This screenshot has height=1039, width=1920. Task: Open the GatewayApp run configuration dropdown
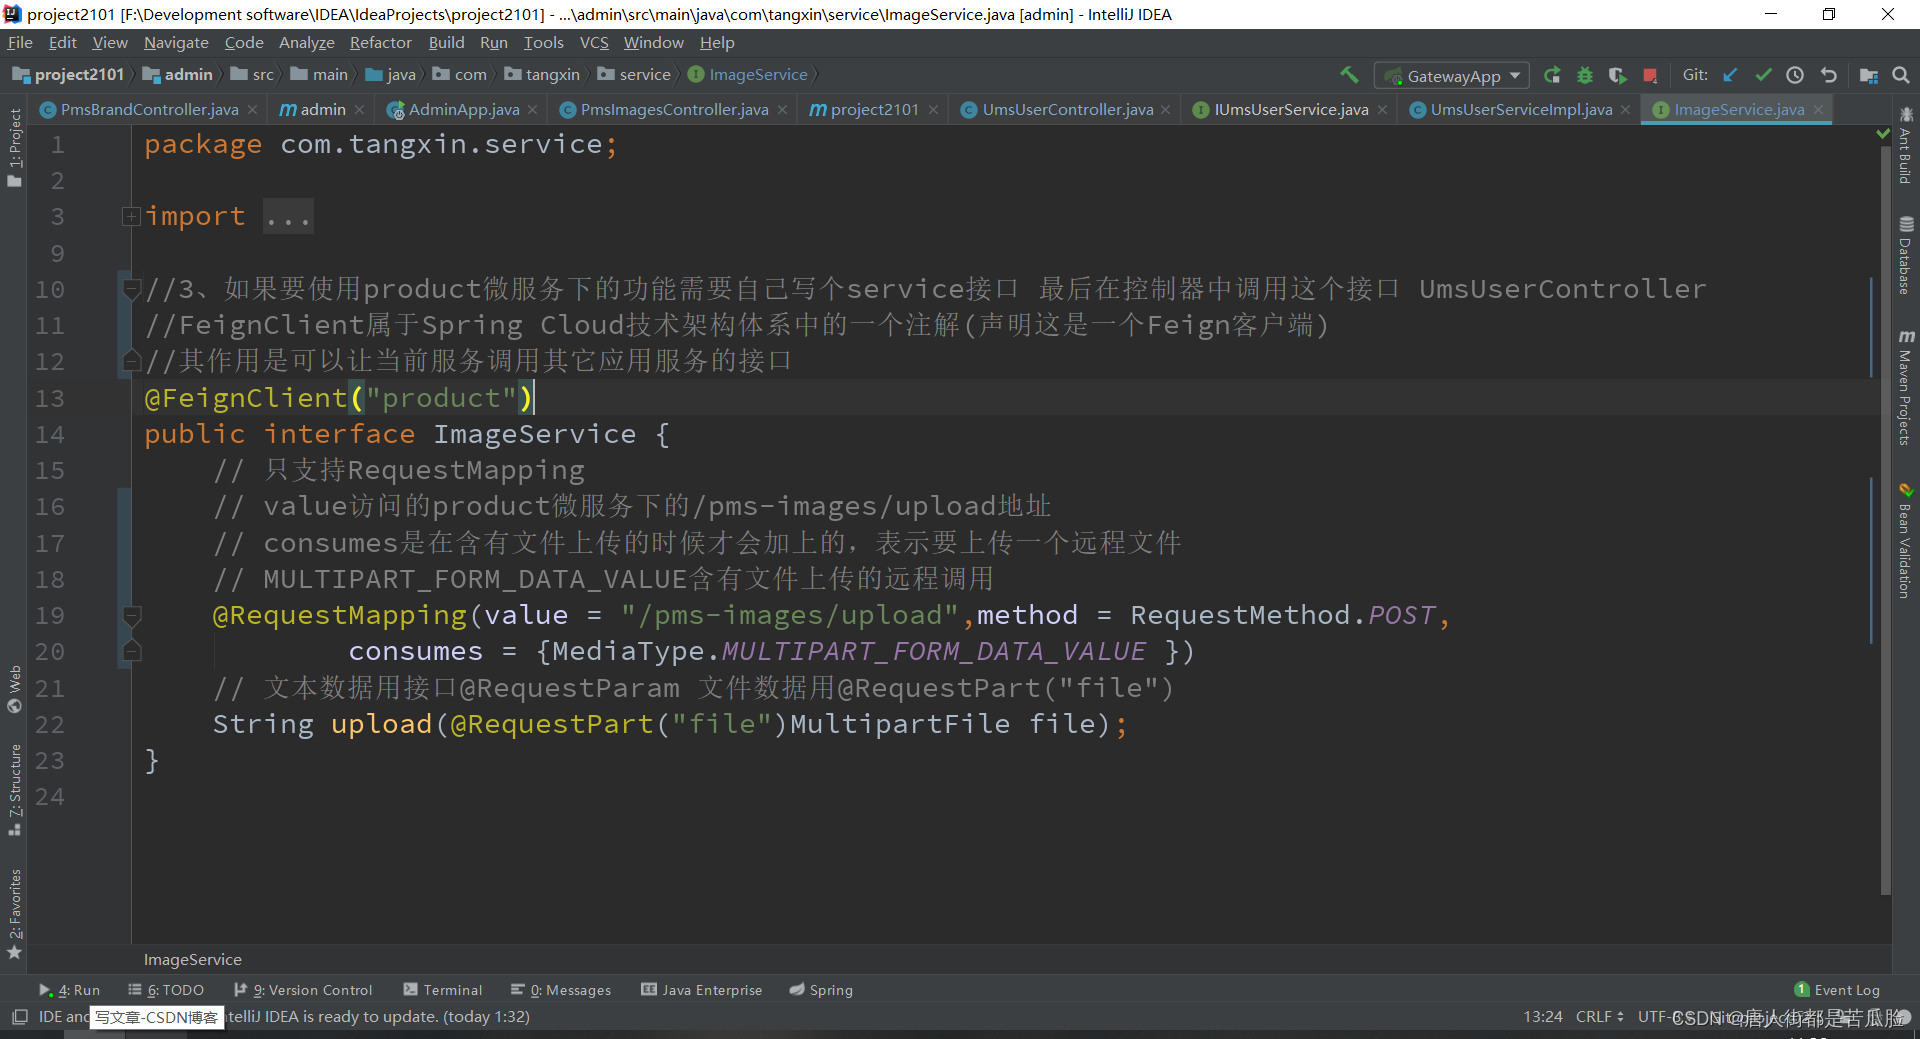(x=1452, y=76)
